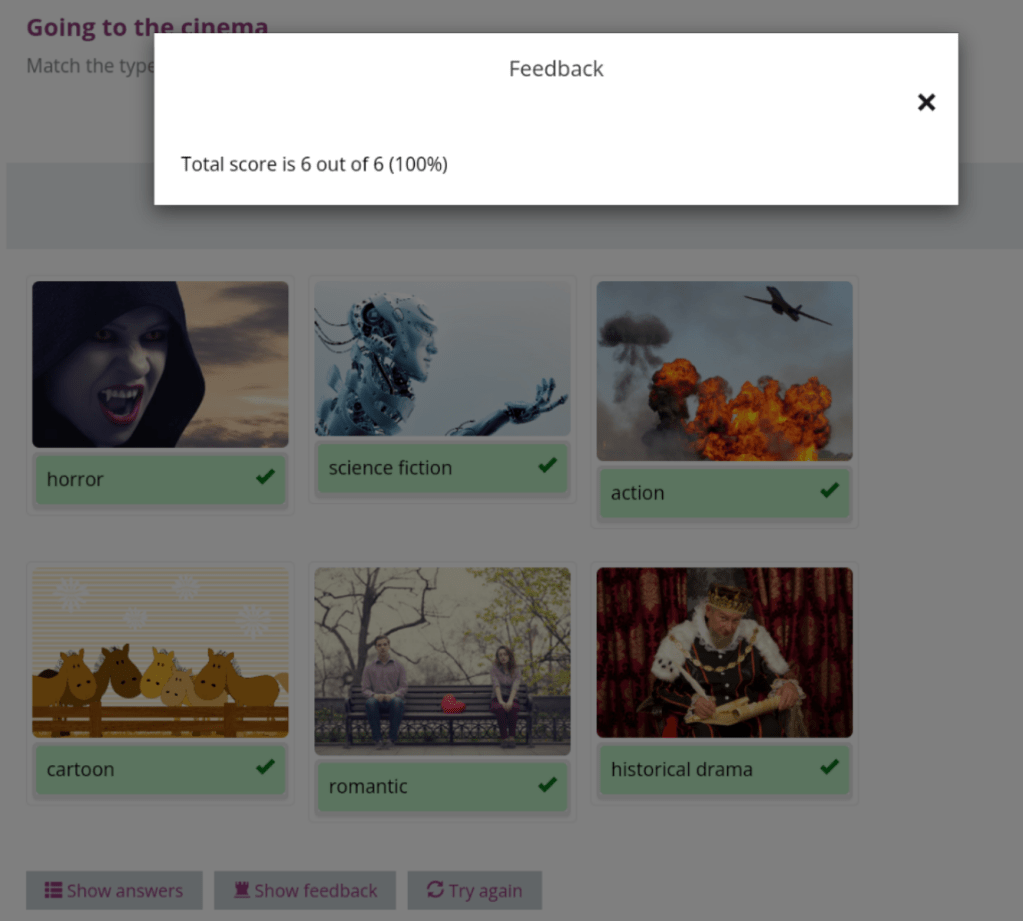Click the cartoon horses picture
The height and width of the screenshot is (921, 1023).
coord(160,652)
